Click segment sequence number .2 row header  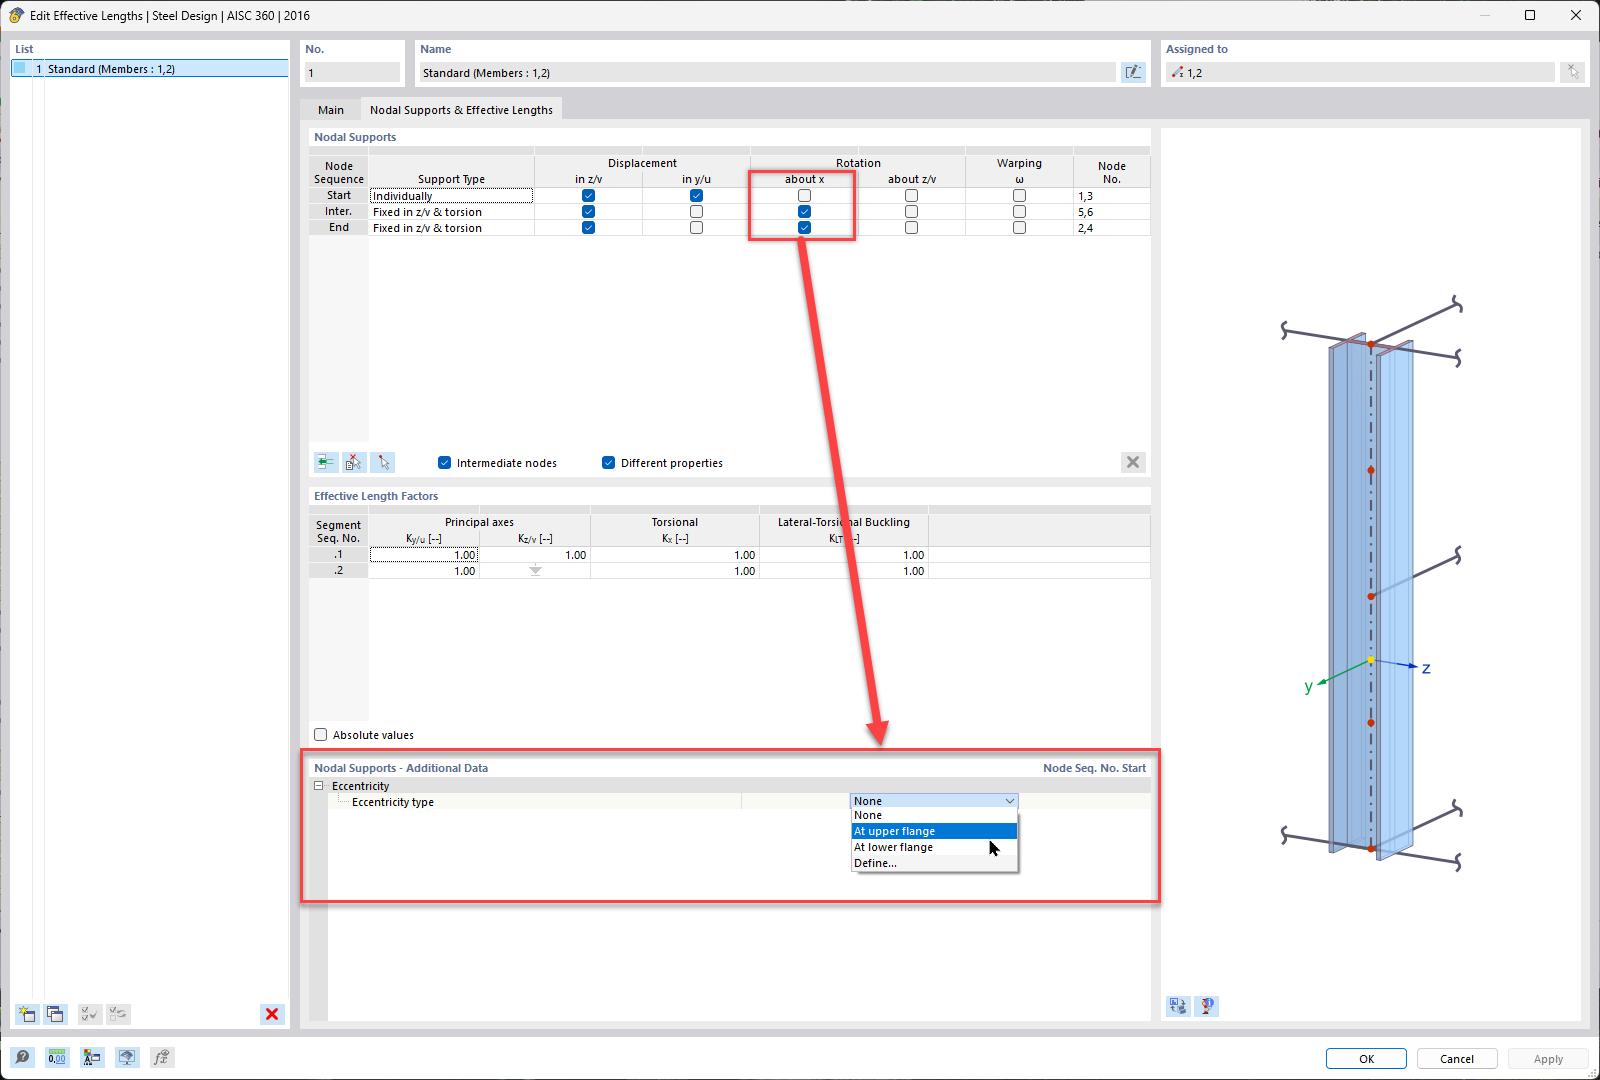click(x=339, y=571)
